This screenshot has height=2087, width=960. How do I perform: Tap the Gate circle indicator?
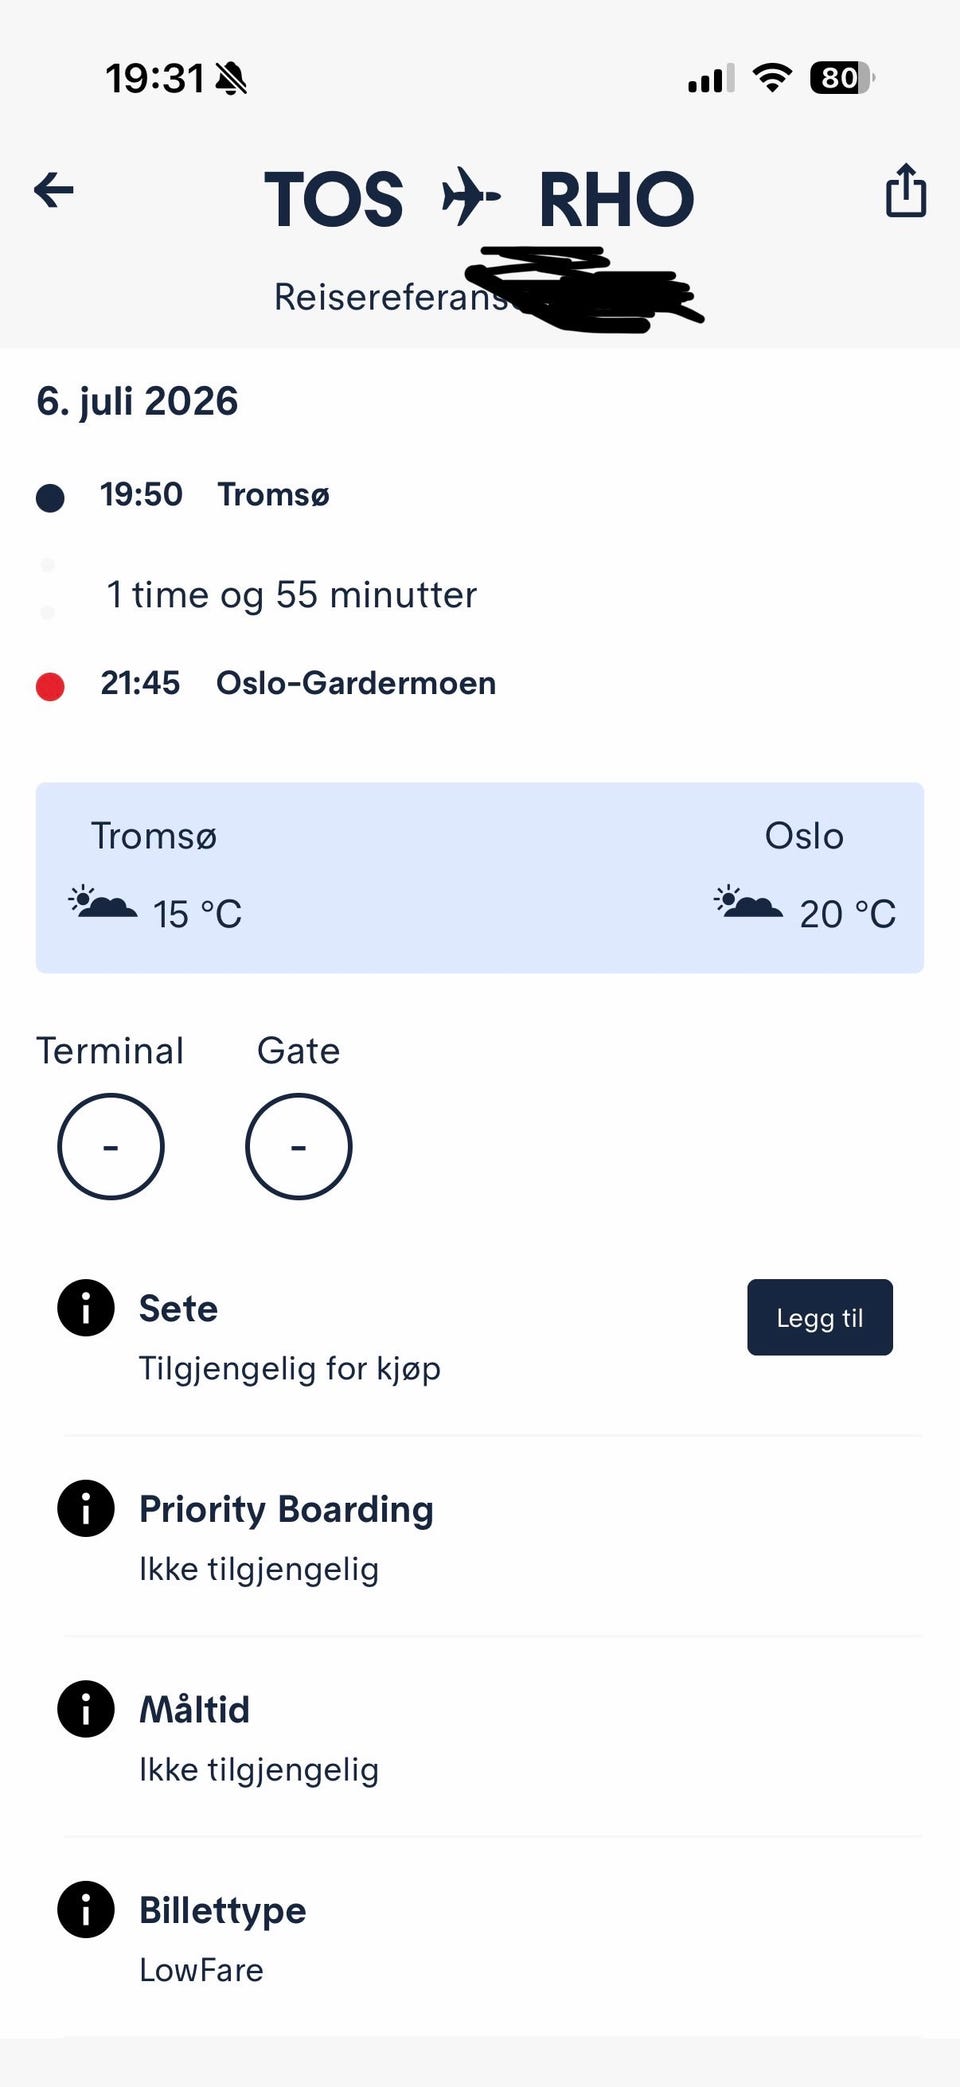(x=299, y=1146)
